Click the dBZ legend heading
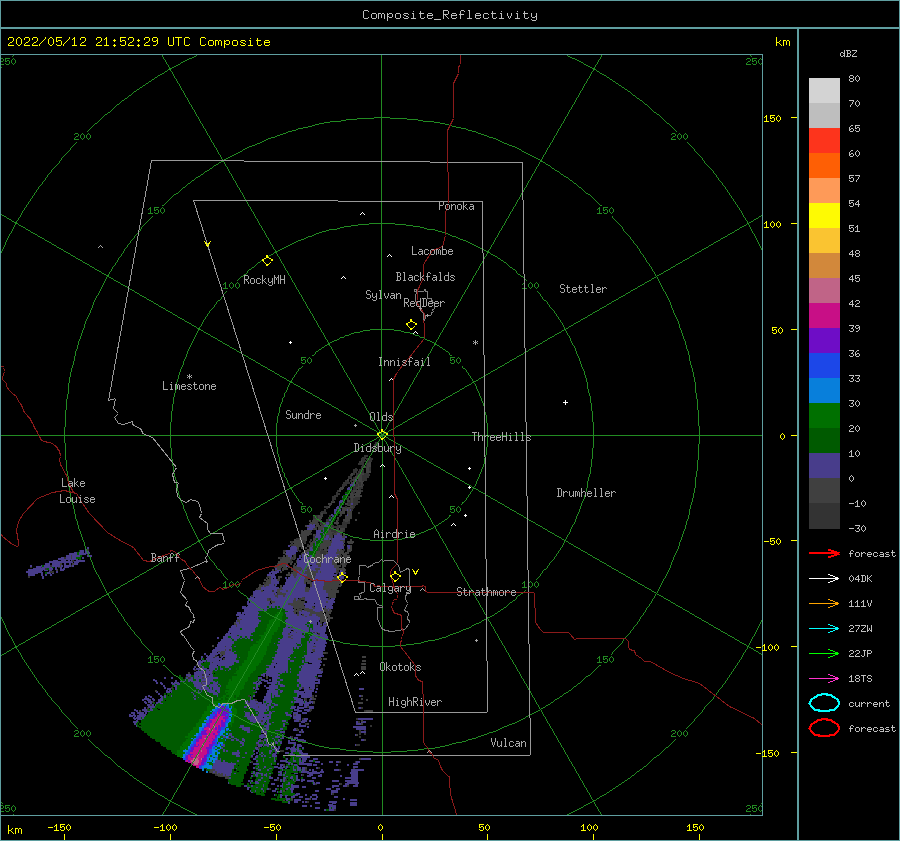 pos(848,53)
